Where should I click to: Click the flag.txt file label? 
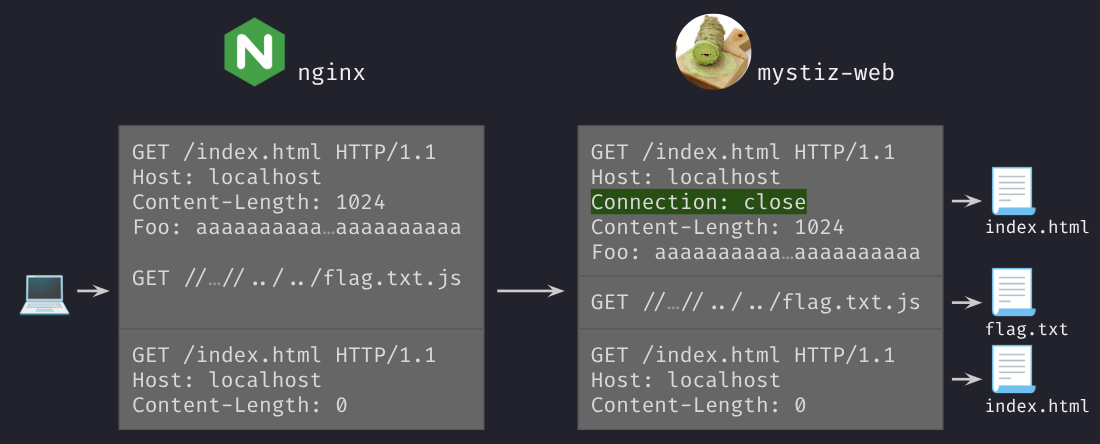pos(1026,329)
